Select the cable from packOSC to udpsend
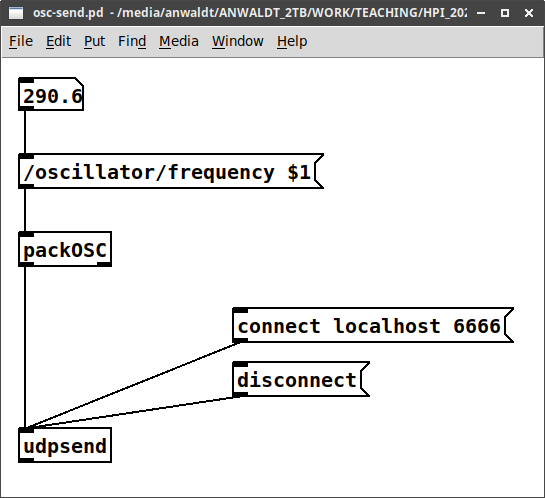This screenshot has height=498, width=545. coord(25,348)
